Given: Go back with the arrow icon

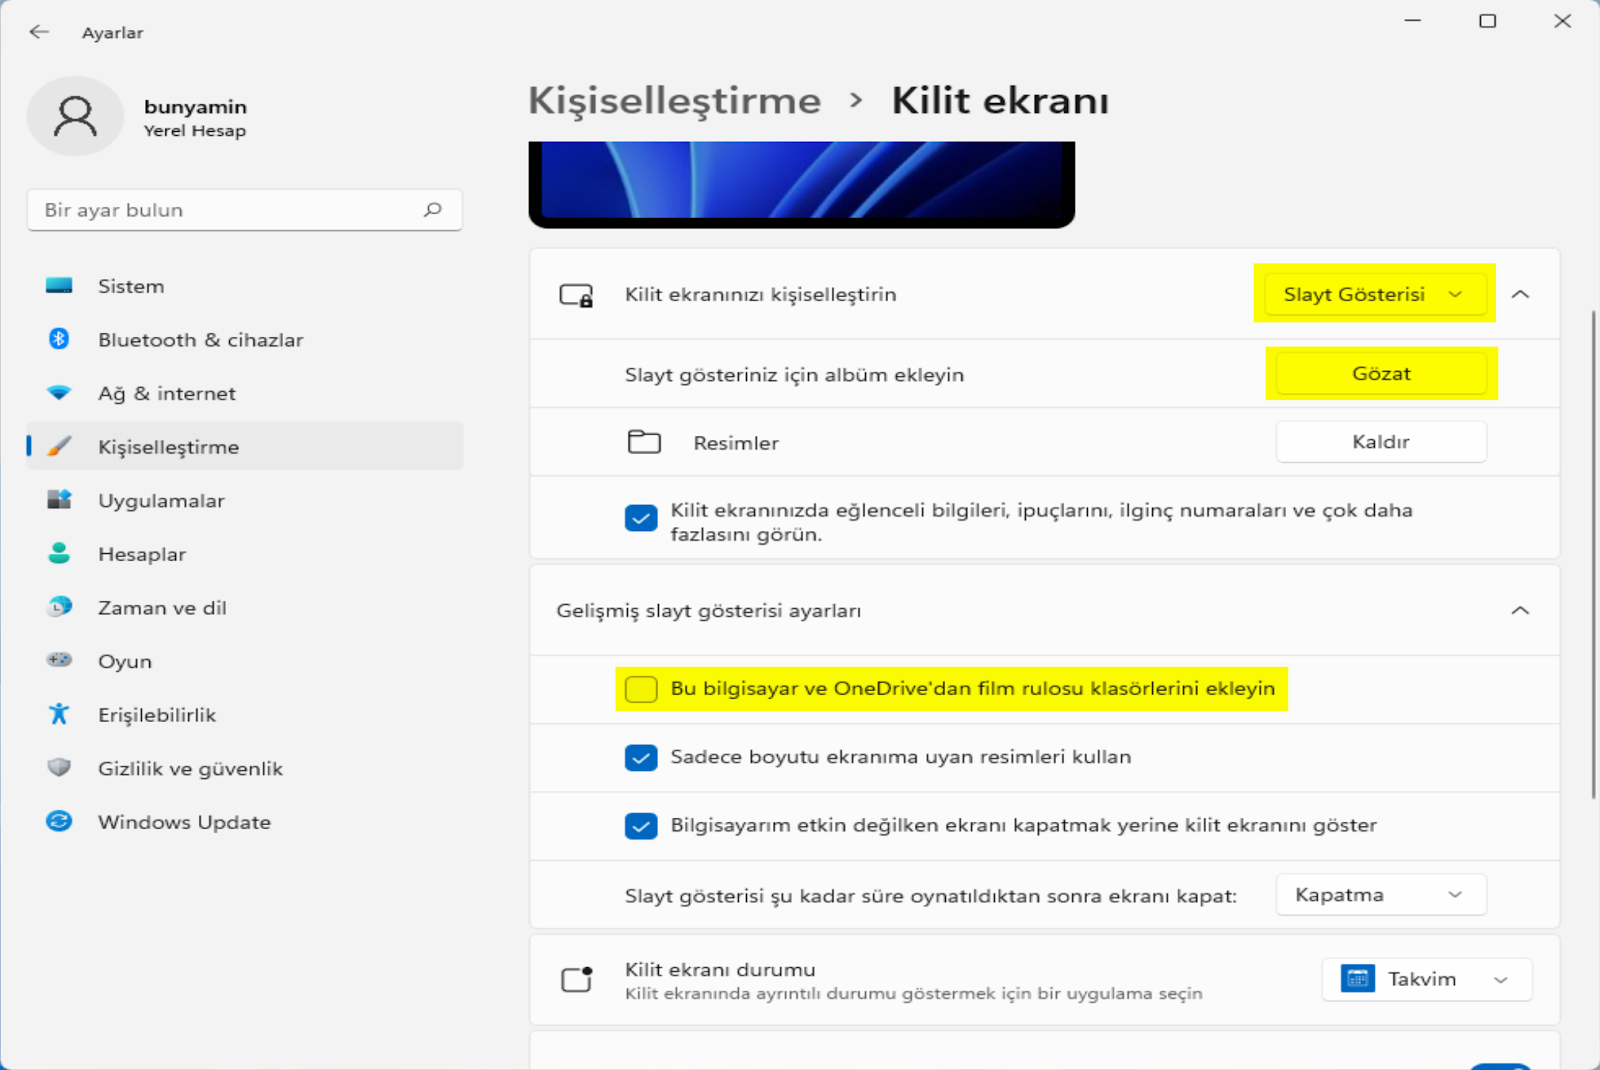Looking at the screenshot, I should click(x=39, y=32).
